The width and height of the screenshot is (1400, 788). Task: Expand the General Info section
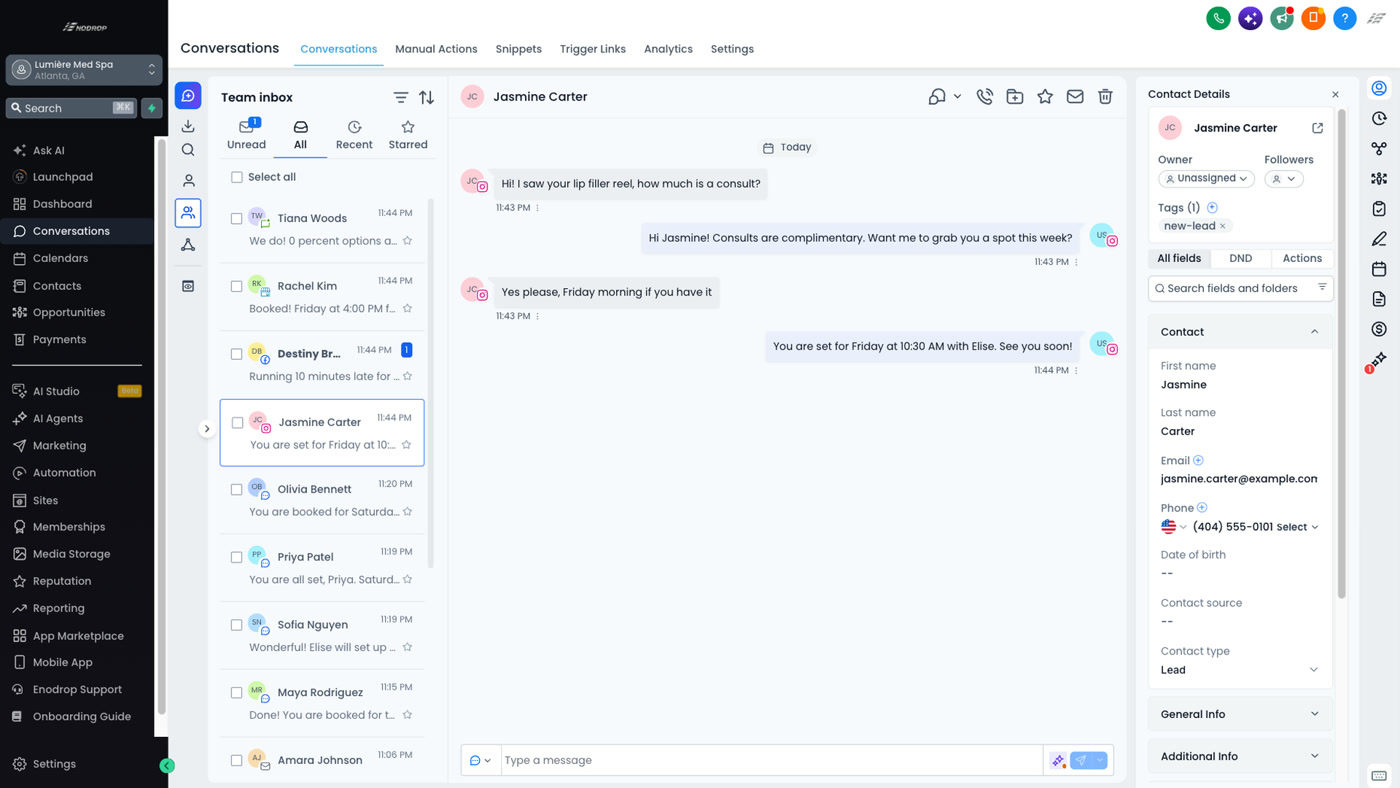click(x=1240, y=714)
